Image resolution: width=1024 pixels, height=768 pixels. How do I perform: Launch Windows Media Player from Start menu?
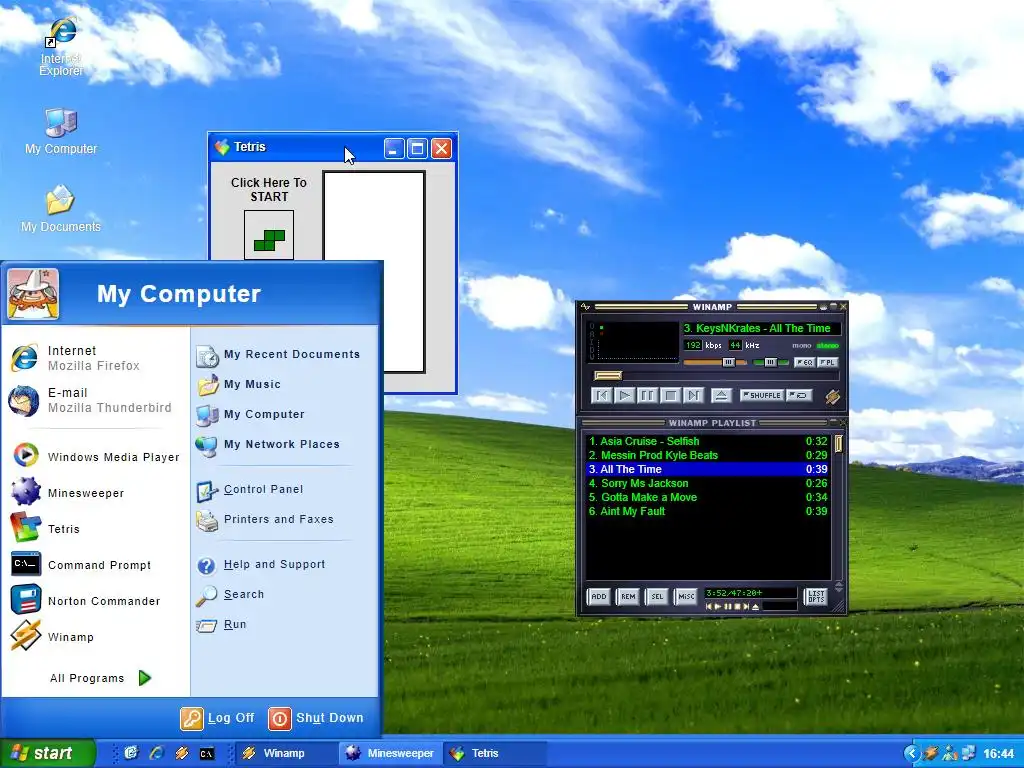(x=95, y=456)
